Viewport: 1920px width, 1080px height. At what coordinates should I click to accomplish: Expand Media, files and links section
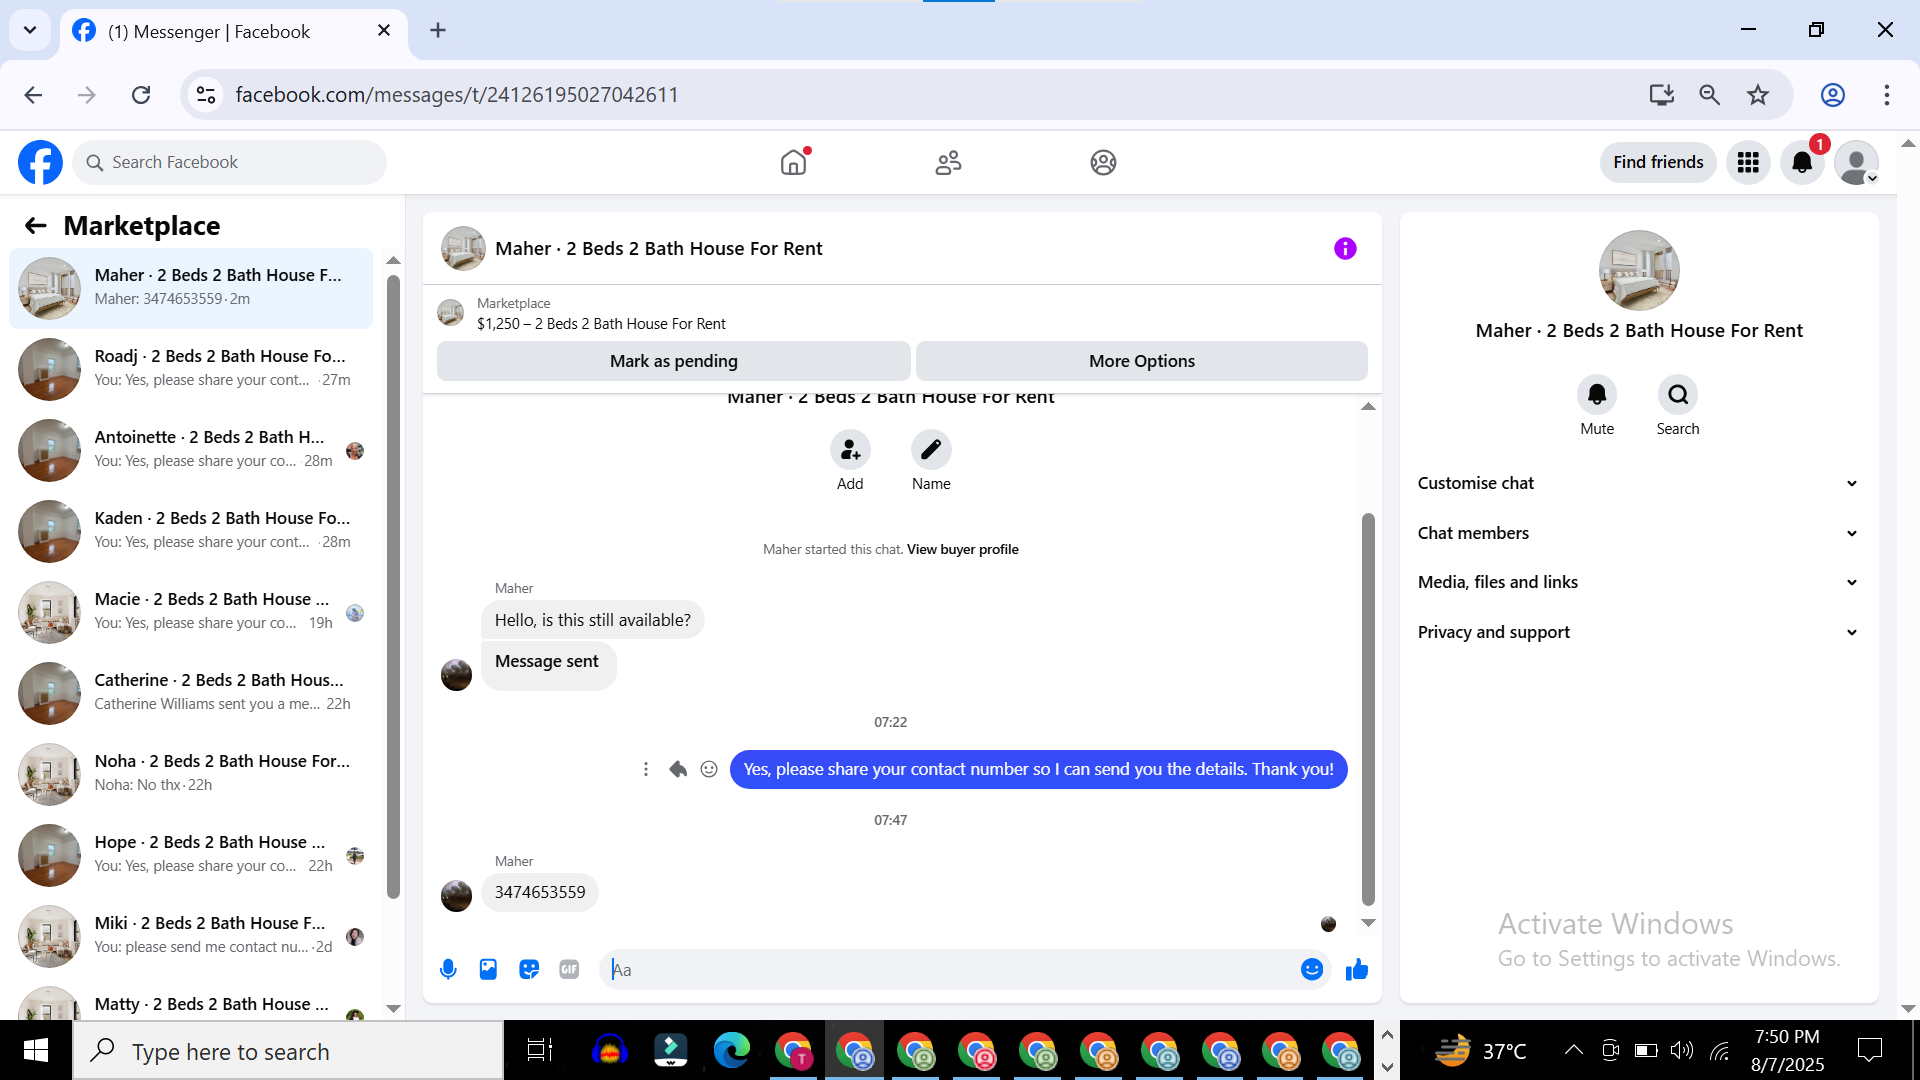pos(1638,582)
